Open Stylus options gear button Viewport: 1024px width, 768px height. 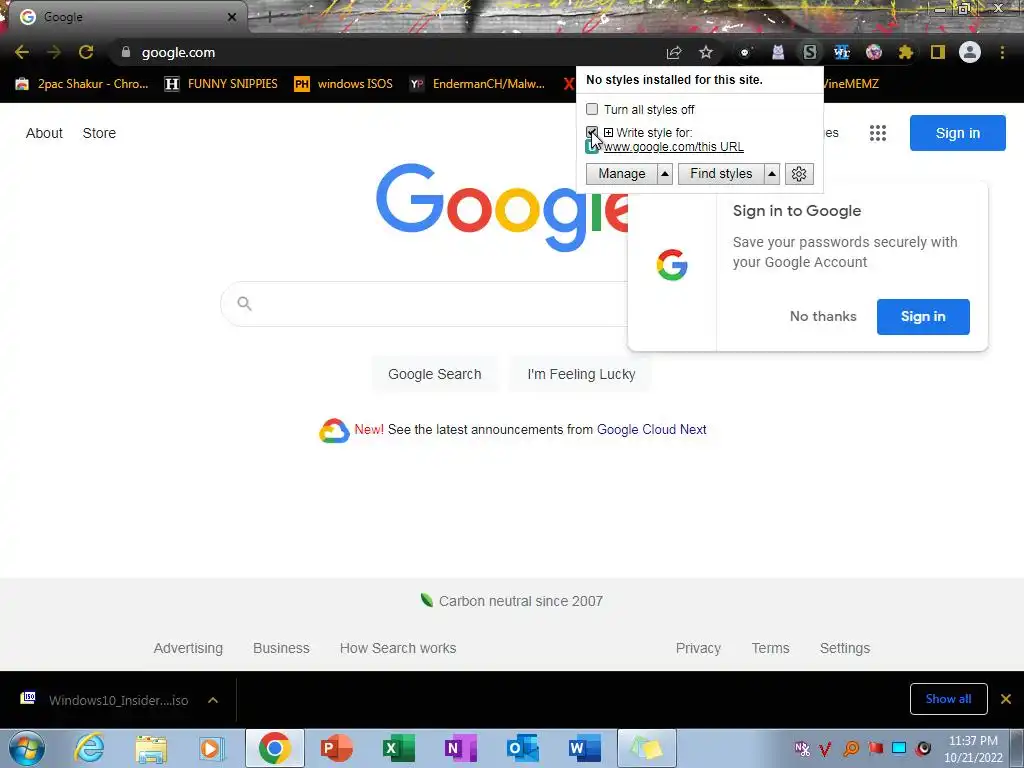point(799,174)
